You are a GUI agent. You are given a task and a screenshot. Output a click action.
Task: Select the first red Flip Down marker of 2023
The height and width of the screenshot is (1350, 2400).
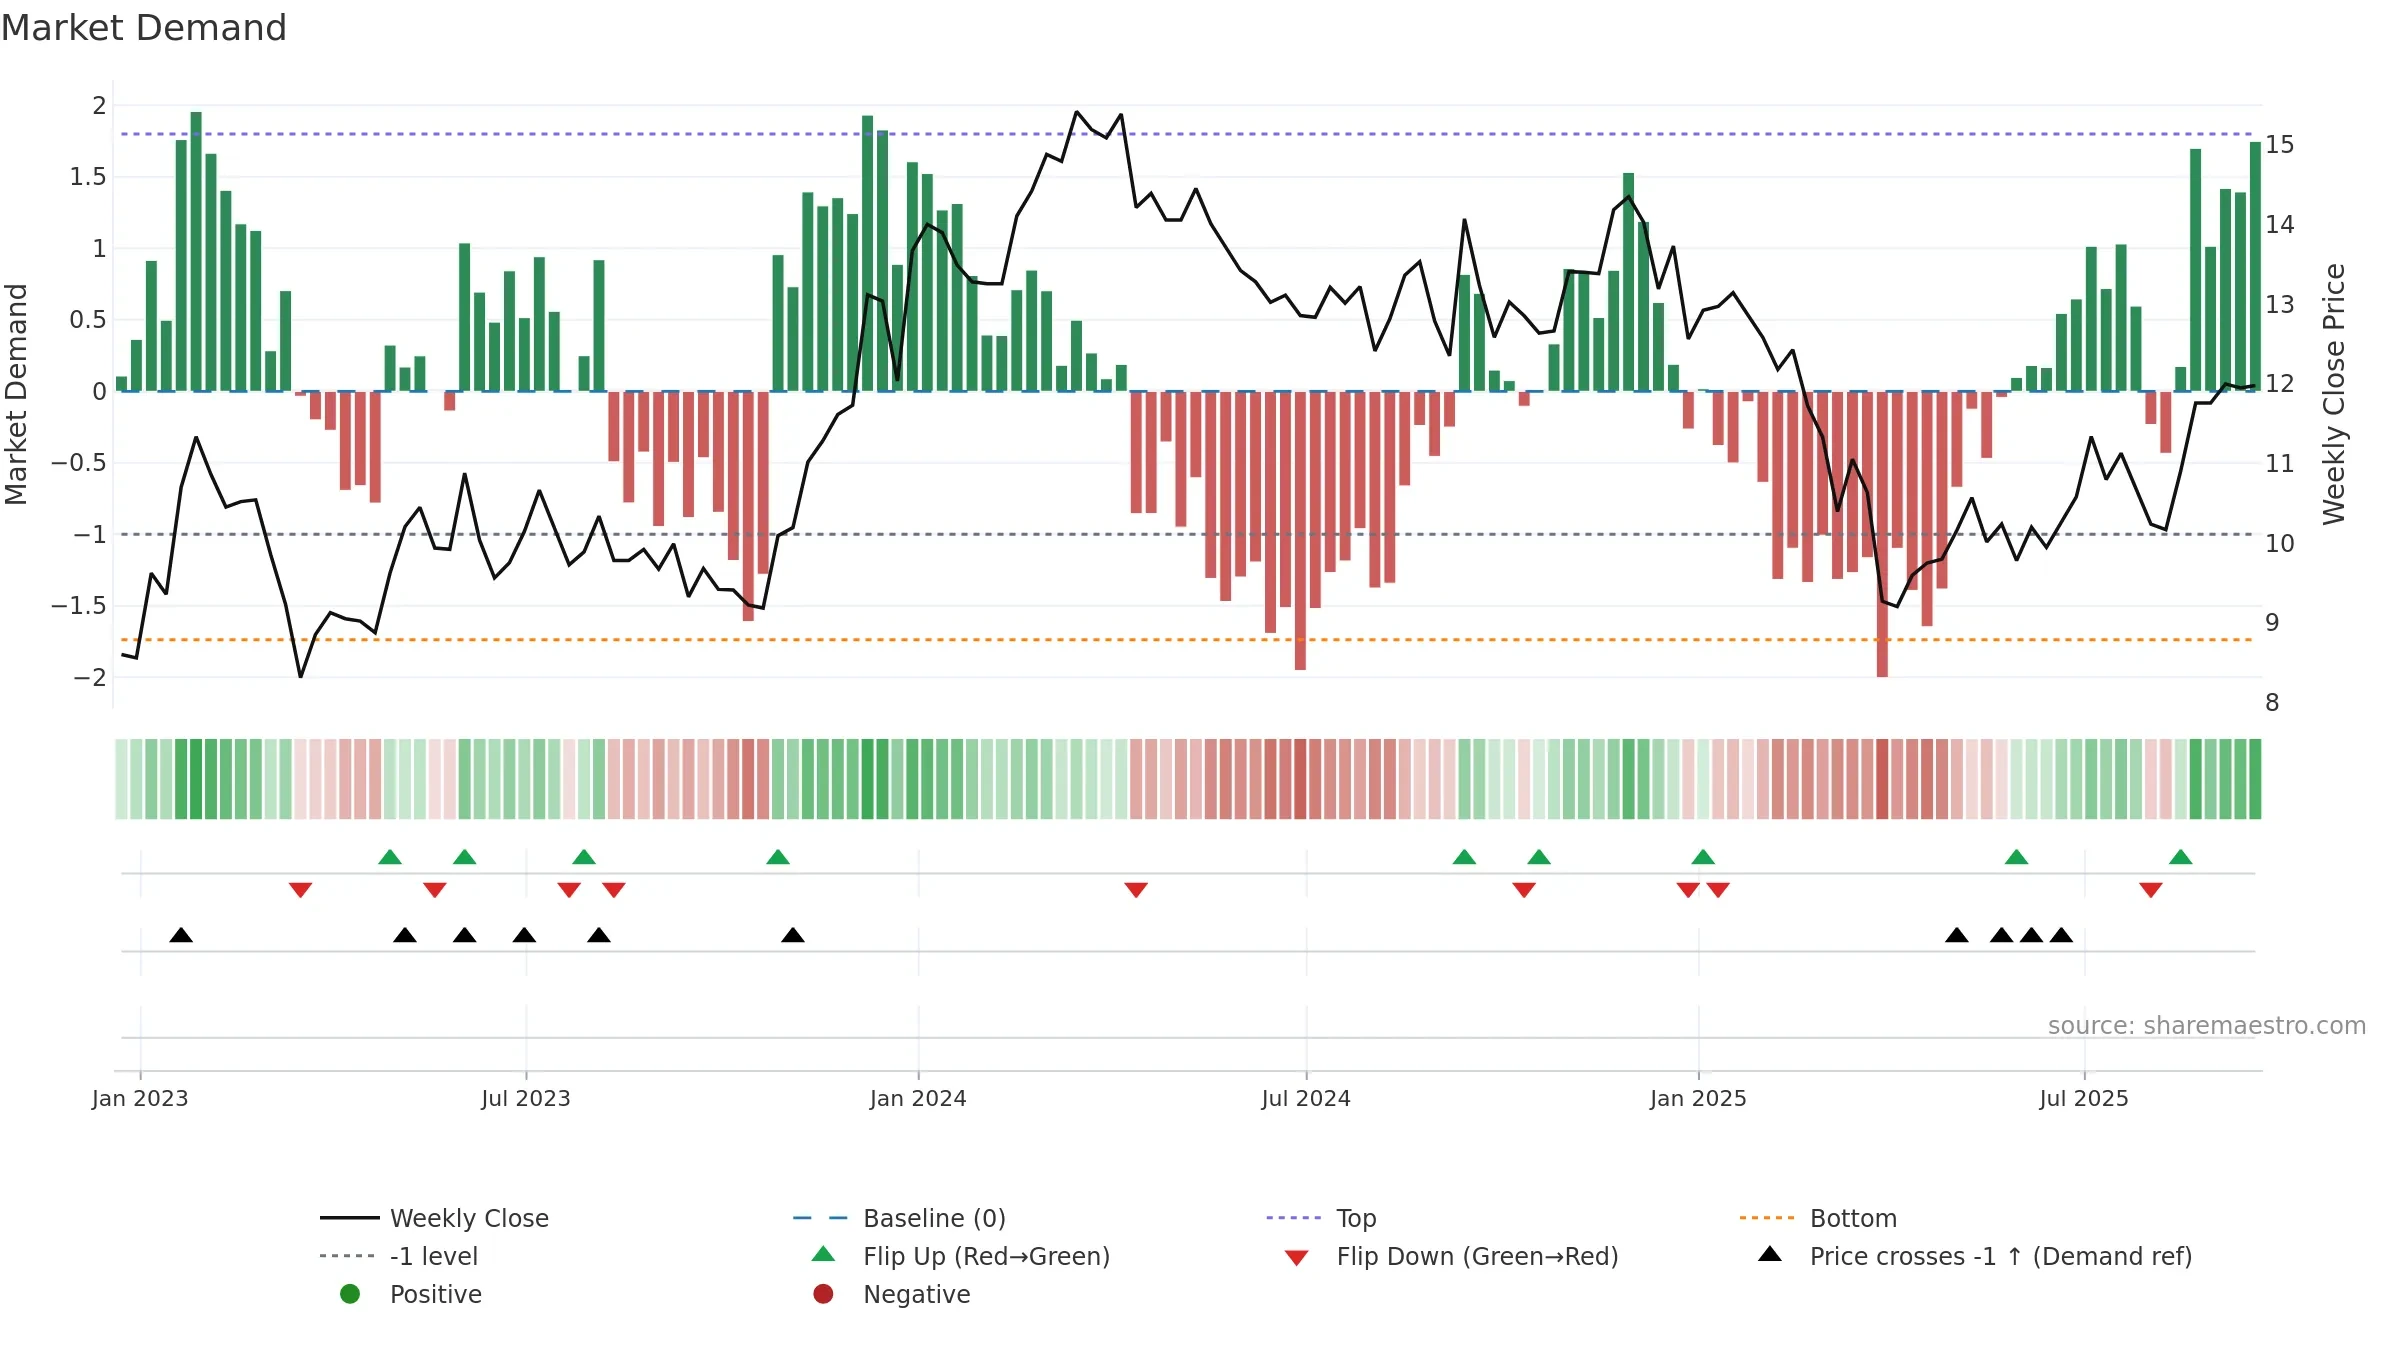[300, 890]
